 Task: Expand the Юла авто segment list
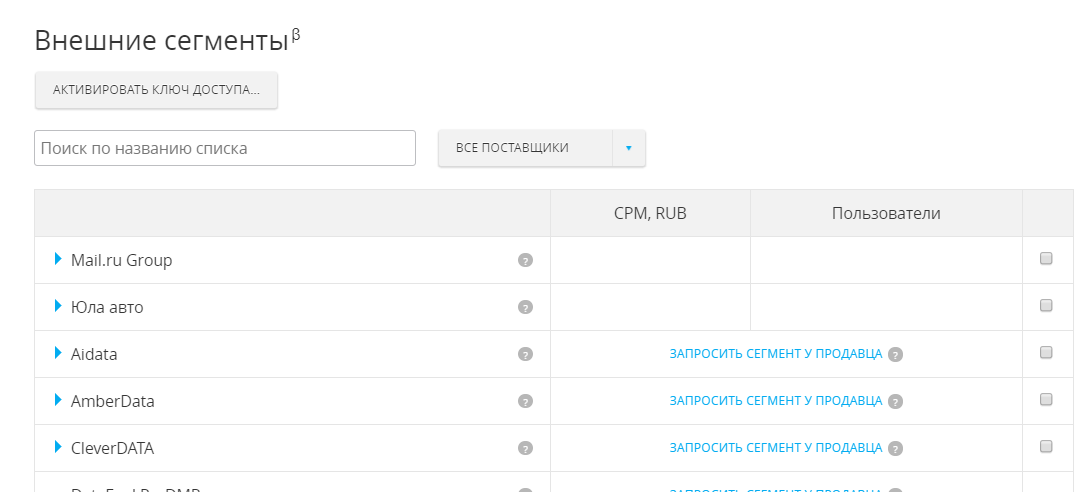coord(58,307)
